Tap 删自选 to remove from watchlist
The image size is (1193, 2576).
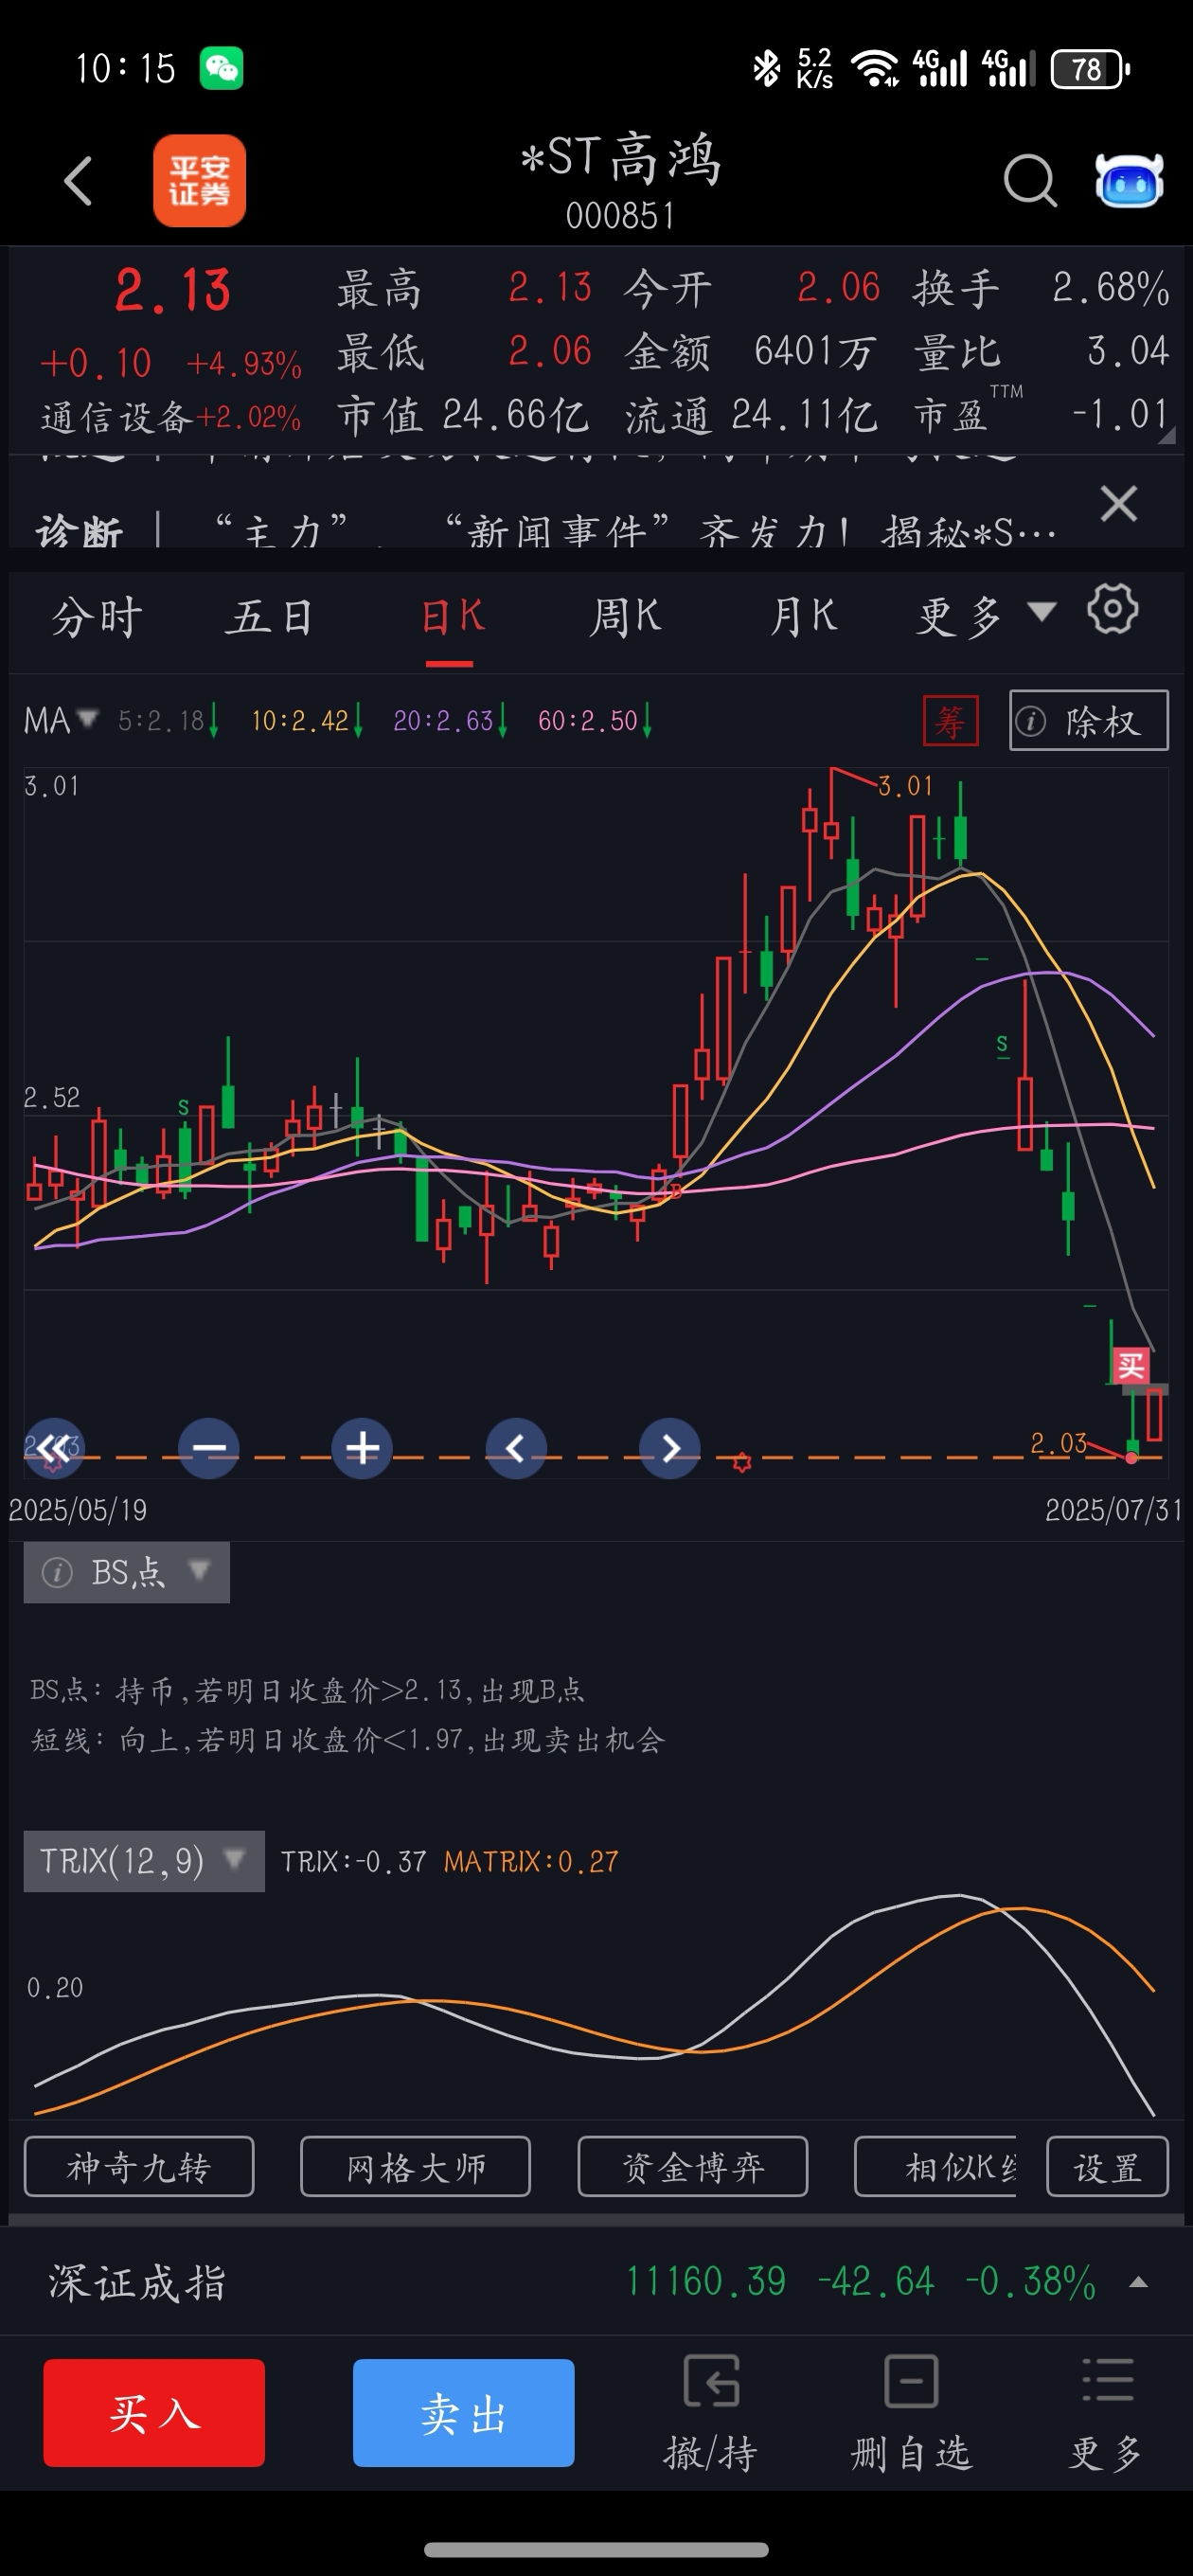(911, 2412)
